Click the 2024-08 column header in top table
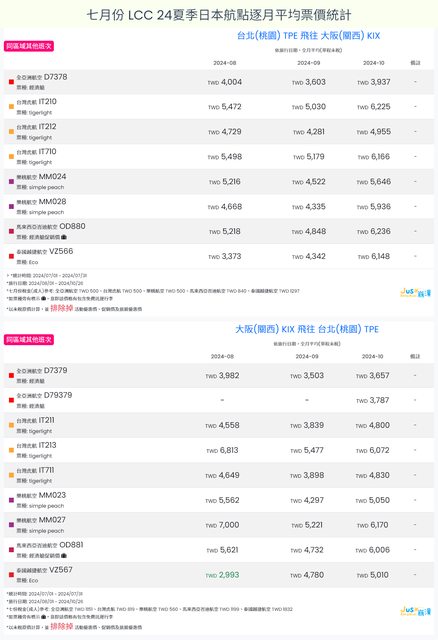This screenshot has height=640, width=438. [225, 63]
